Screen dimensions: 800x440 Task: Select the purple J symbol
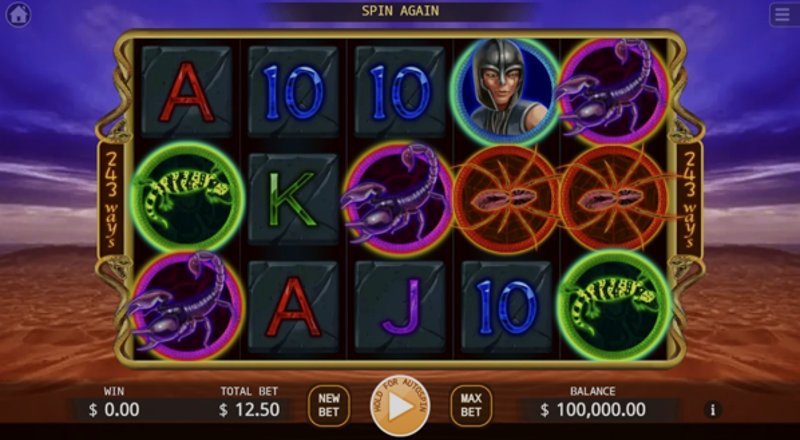coord(400,306)
